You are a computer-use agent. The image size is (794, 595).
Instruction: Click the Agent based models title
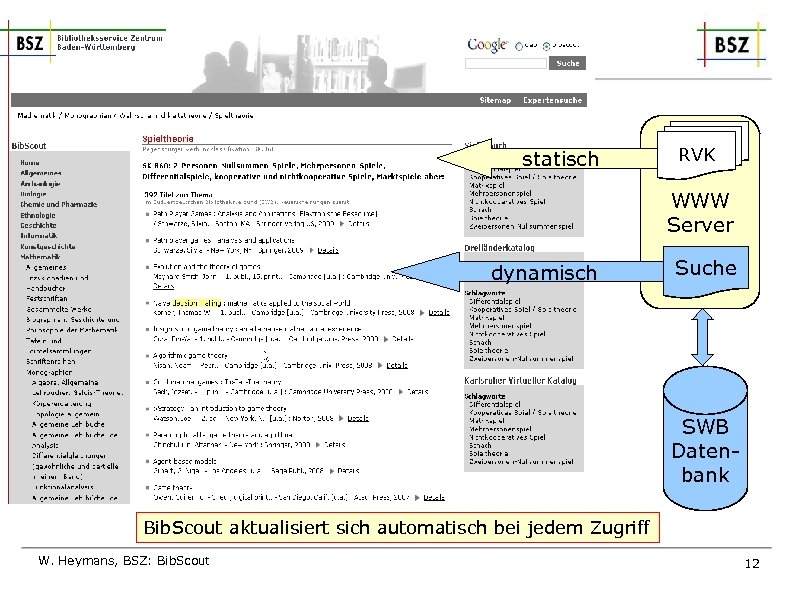185,461
